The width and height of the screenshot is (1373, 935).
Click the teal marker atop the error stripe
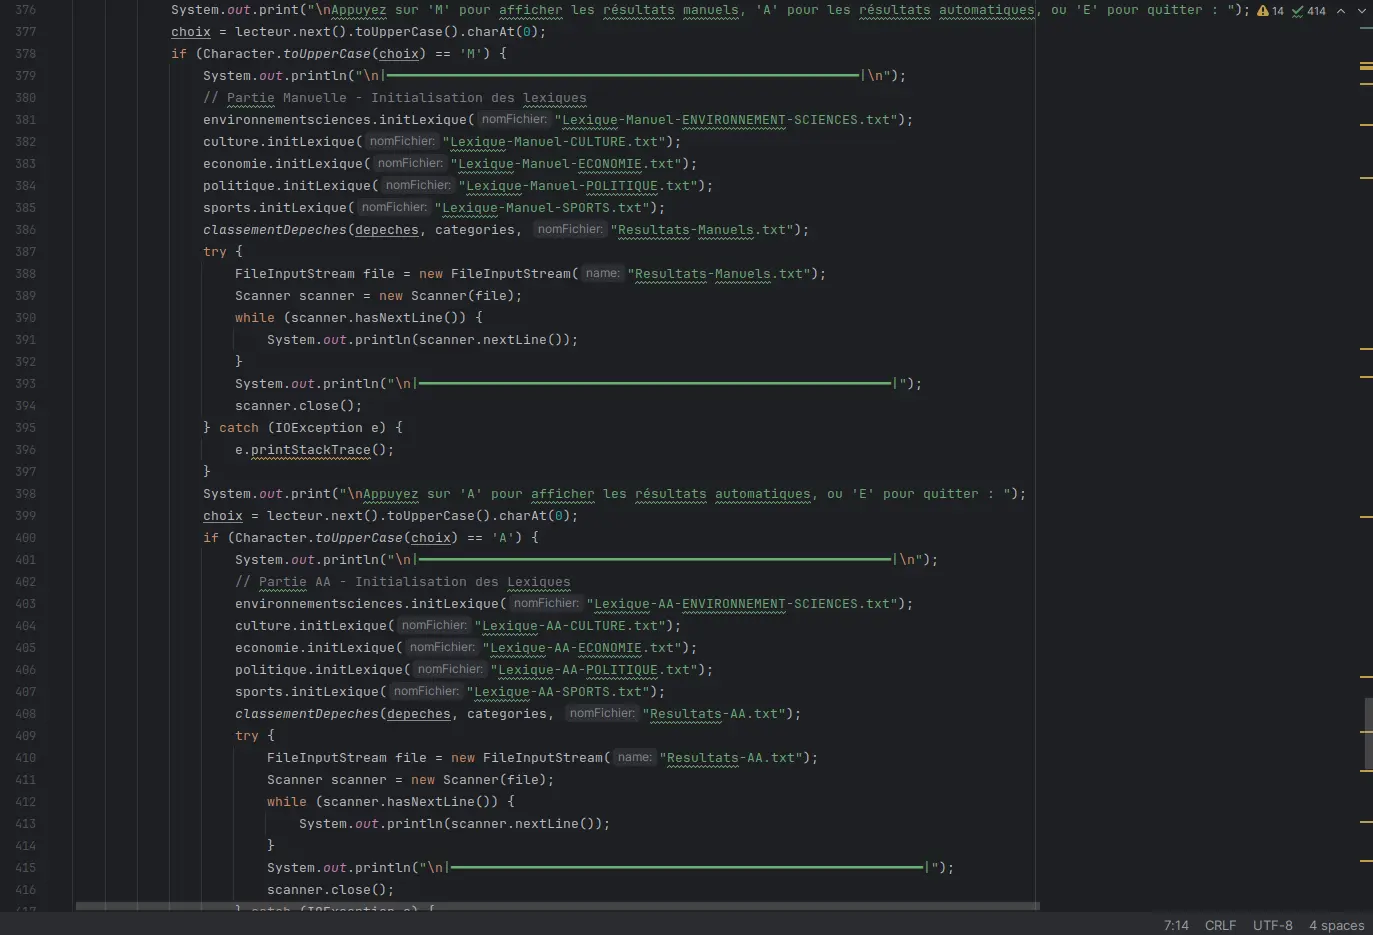[x=1366, y=27]
